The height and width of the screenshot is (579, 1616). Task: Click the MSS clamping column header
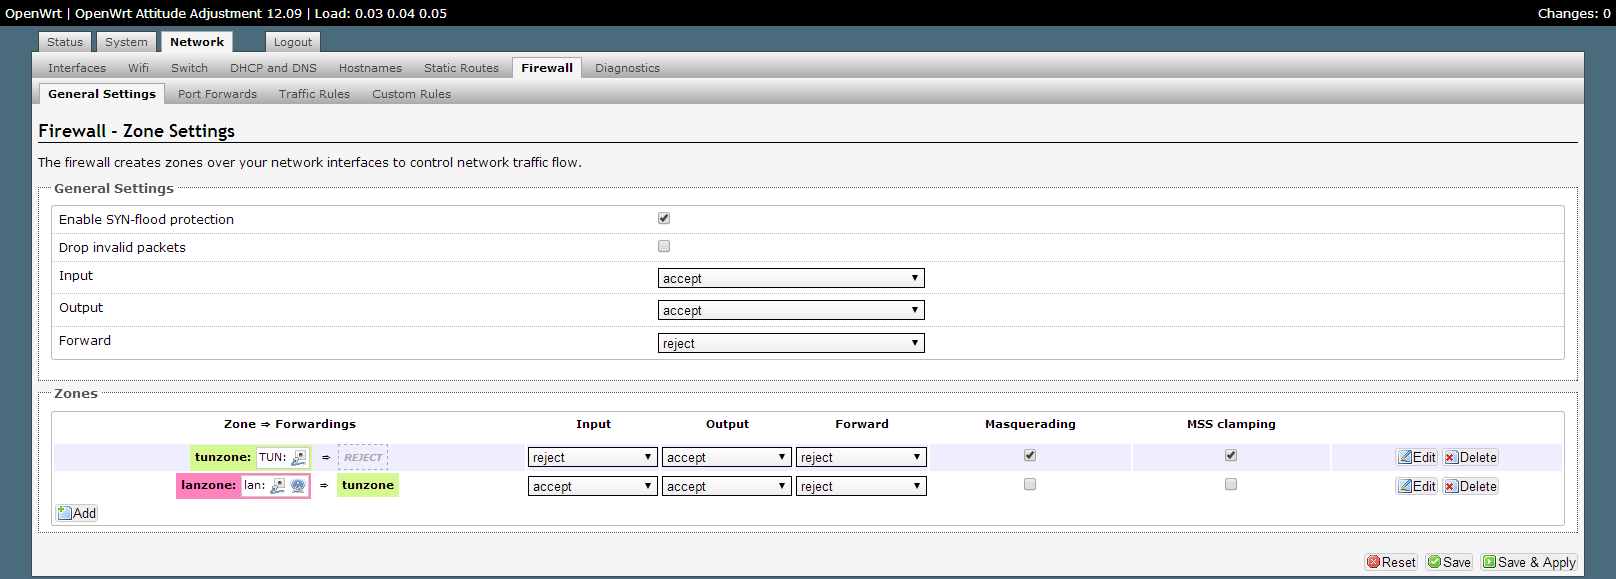tap(1231, 424)
